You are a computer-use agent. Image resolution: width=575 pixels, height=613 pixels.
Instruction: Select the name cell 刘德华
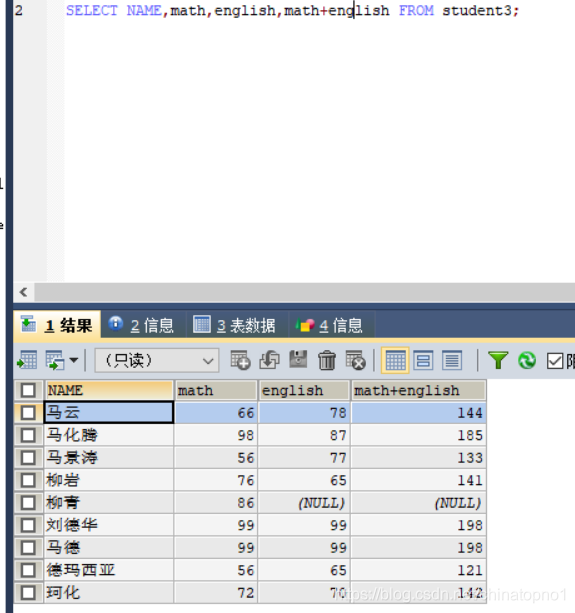coord(109,525)
